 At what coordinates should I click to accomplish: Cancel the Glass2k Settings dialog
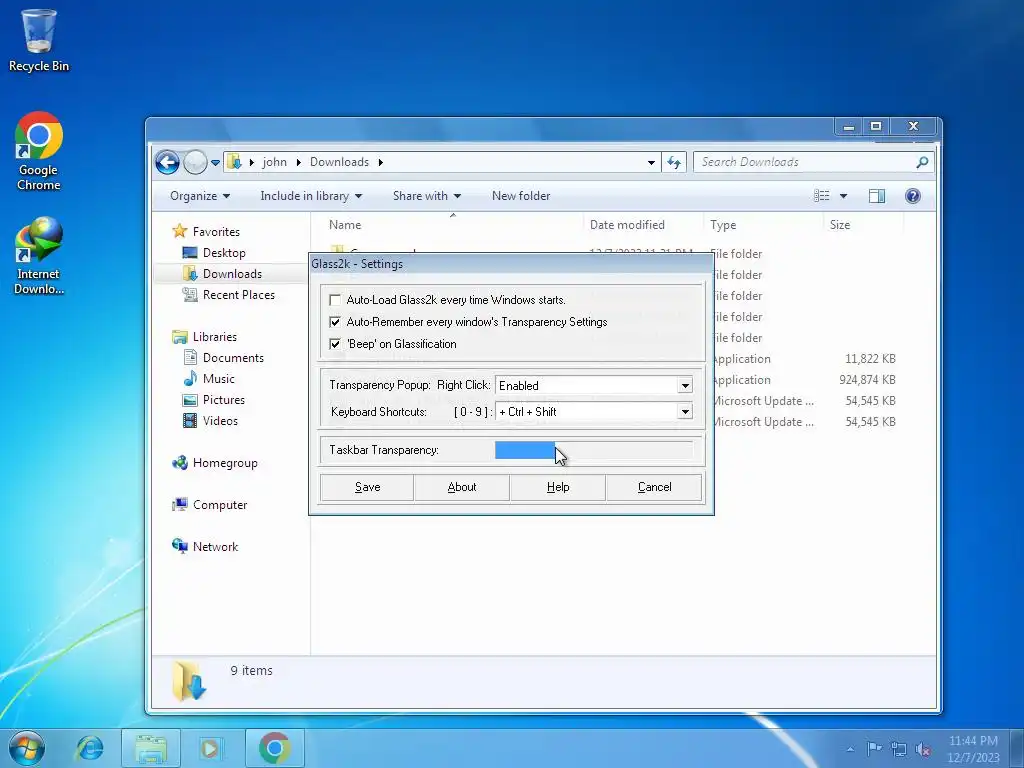pyautogui.click(x=654, y=487)
